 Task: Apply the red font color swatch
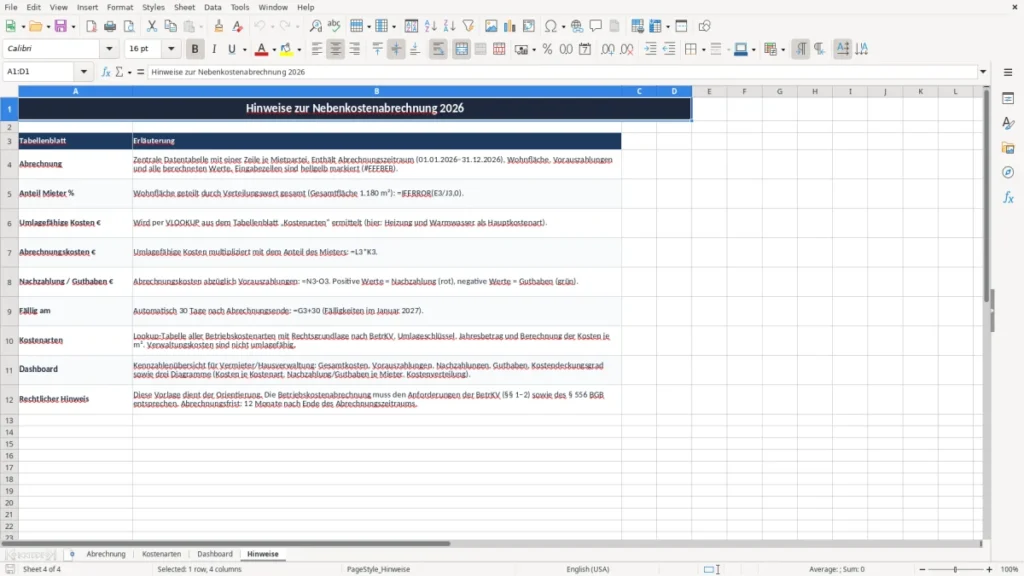click(261, 49)
